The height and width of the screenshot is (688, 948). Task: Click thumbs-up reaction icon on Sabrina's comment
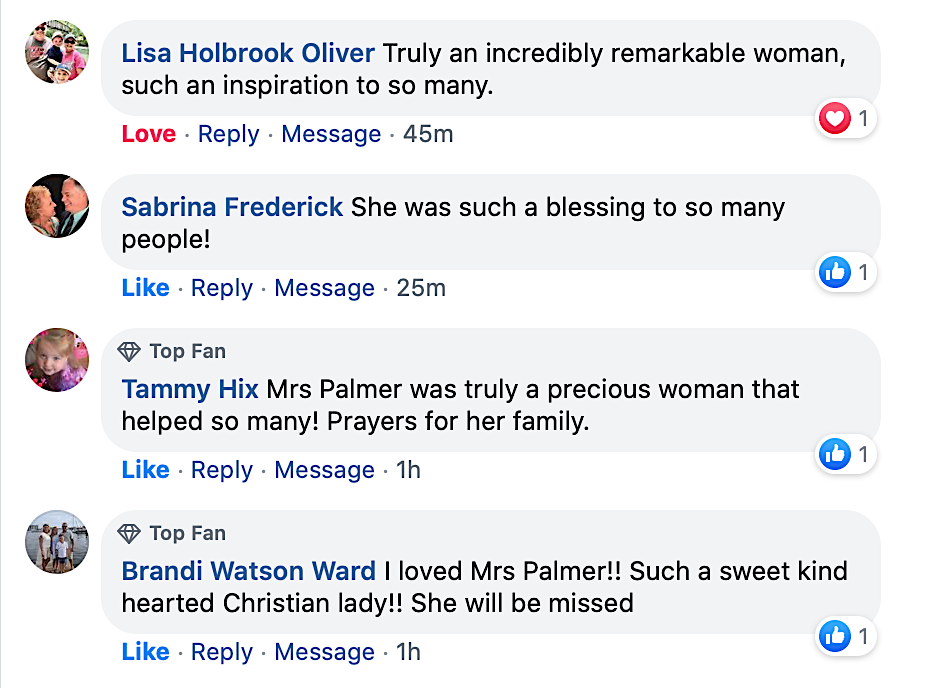[834, 272]
